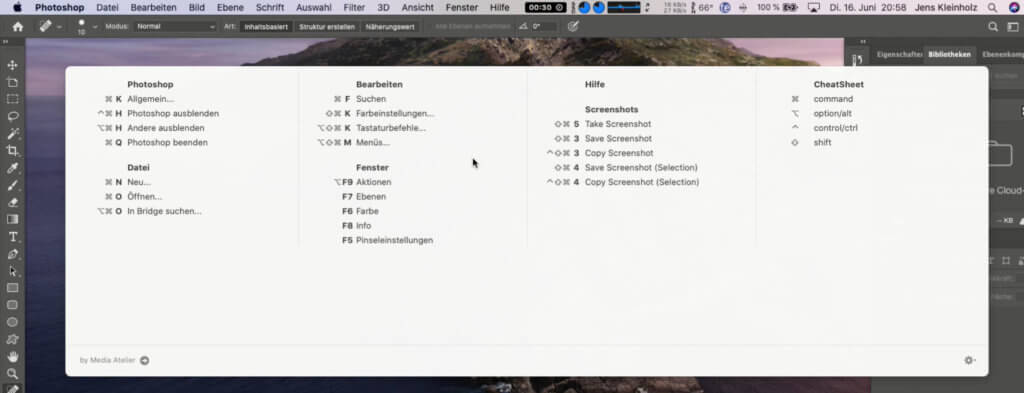The image size is (1024, 393).
Task: Select the Rectangular Marquee tool
Action: [x=12, y=99]
